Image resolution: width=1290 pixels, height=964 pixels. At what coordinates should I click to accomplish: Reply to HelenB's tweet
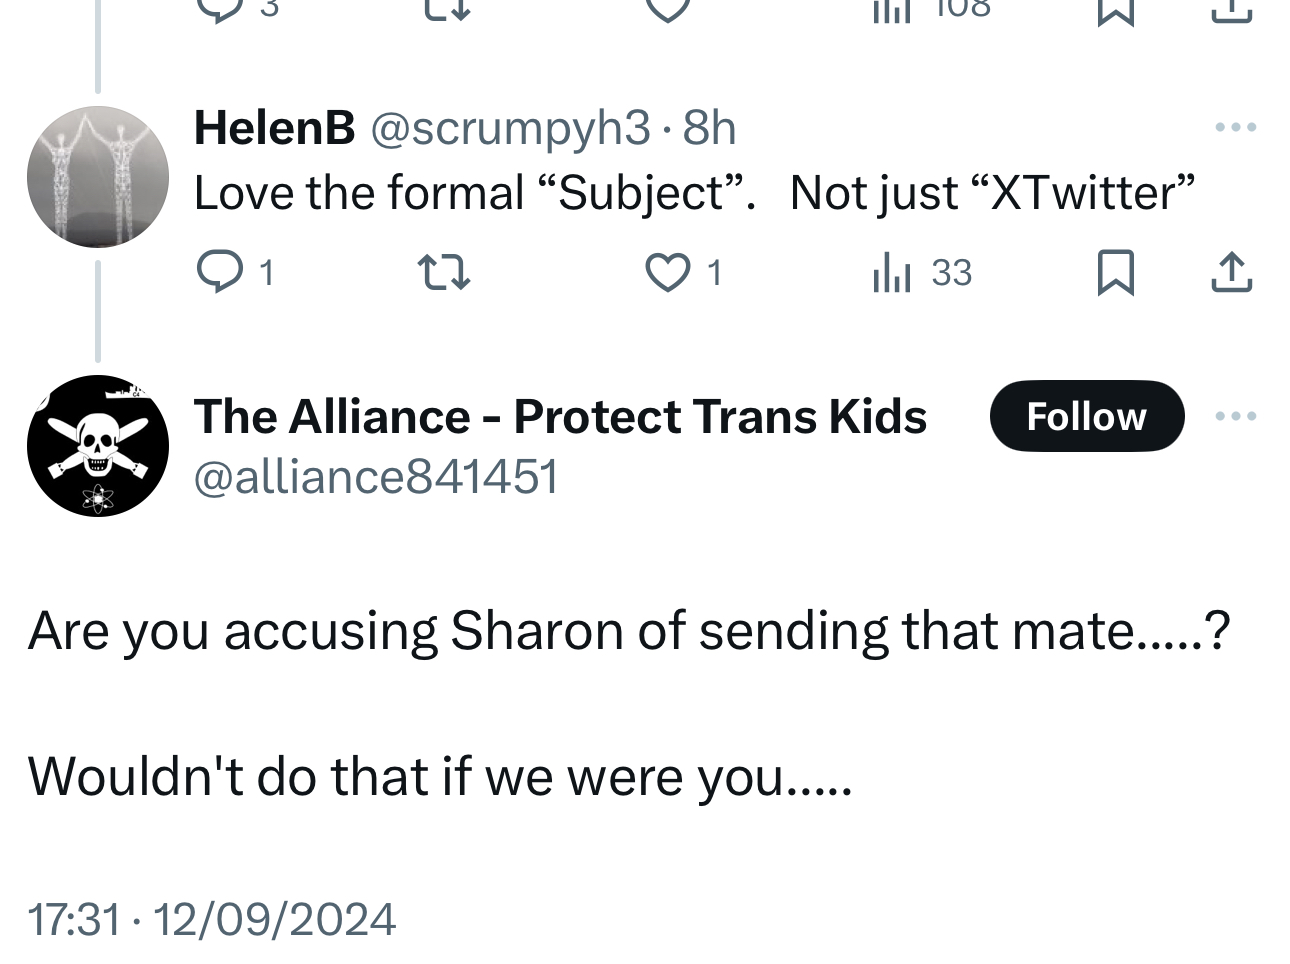point(216,272)
